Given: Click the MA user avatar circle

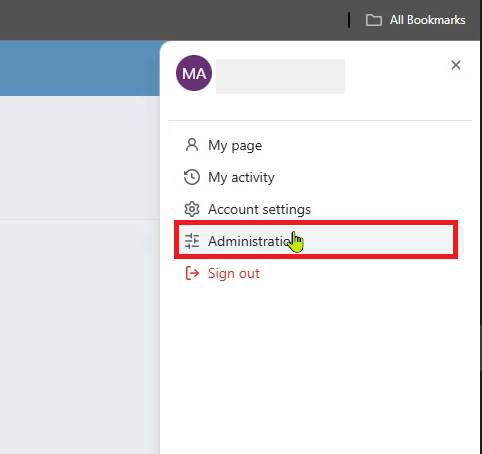Looking at the screenshot, I should [x=194, y=73].
